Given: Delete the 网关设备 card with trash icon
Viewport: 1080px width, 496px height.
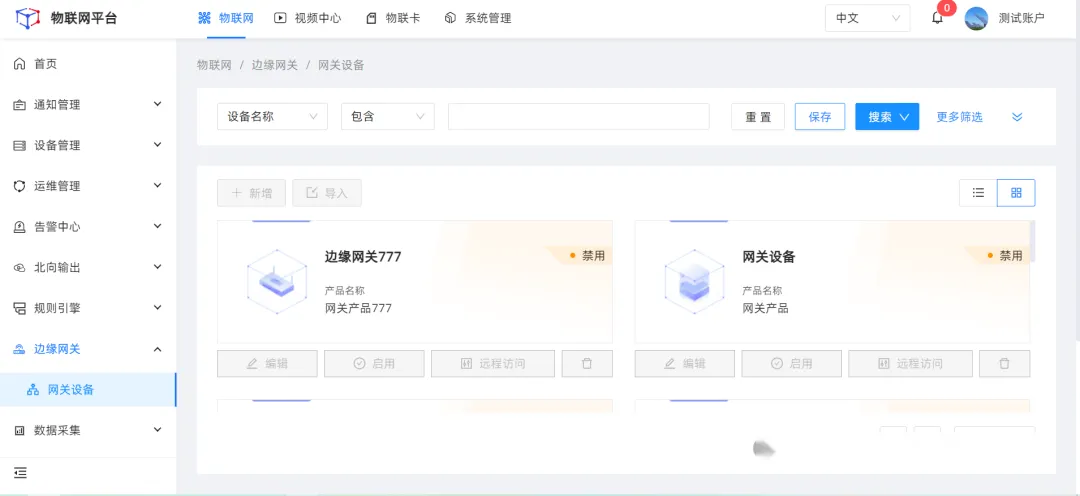Looking at the screenshot, I should [1004, 364].
